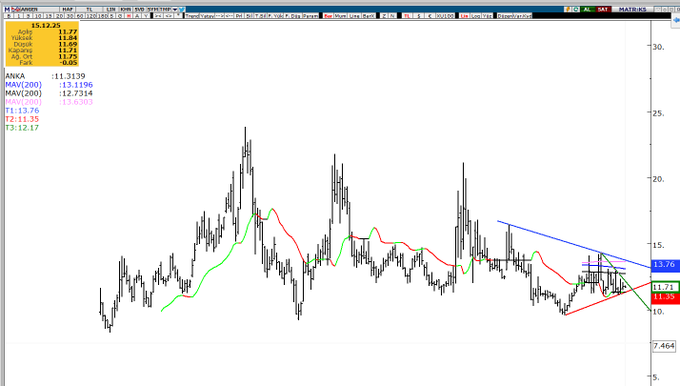Select the 180 minute period button
The height and width of the screenshot is (386, 680).
point(103,16)
